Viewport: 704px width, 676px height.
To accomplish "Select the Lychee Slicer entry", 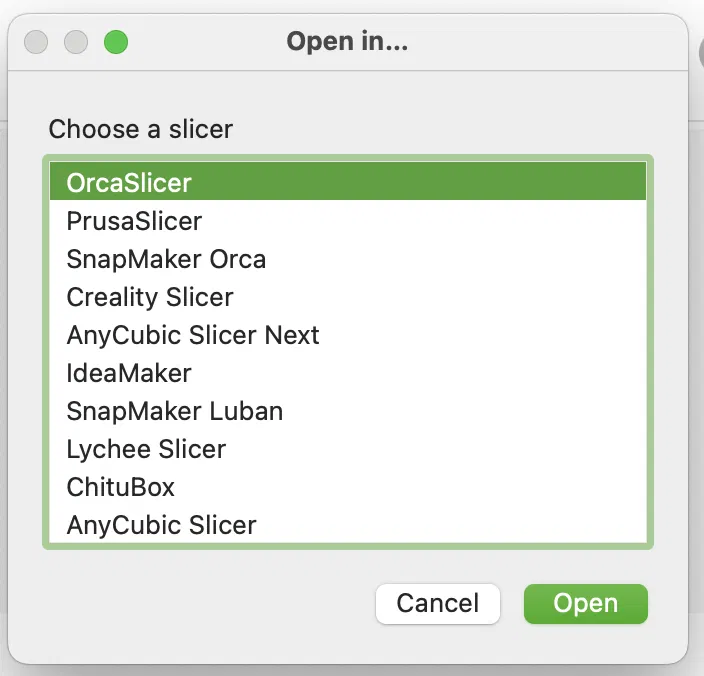I will 146,449.
